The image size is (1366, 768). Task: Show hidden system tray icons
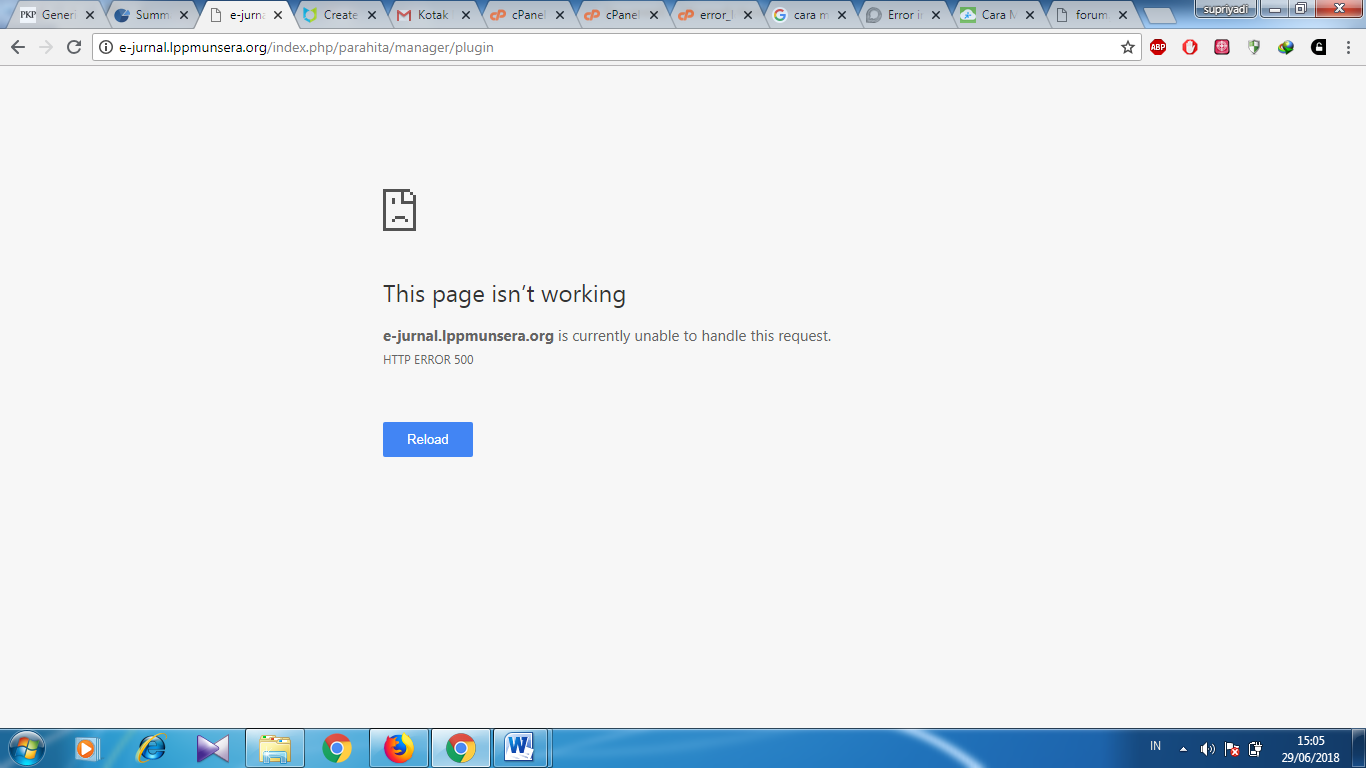click(x=1183, y=749)
